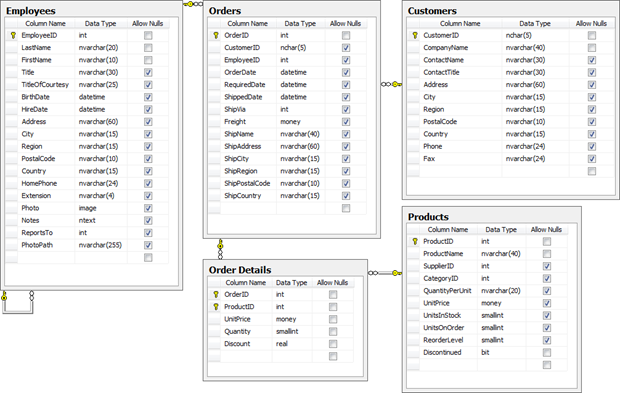
Task: Click the Order Details table title
Action: point(240,270)
